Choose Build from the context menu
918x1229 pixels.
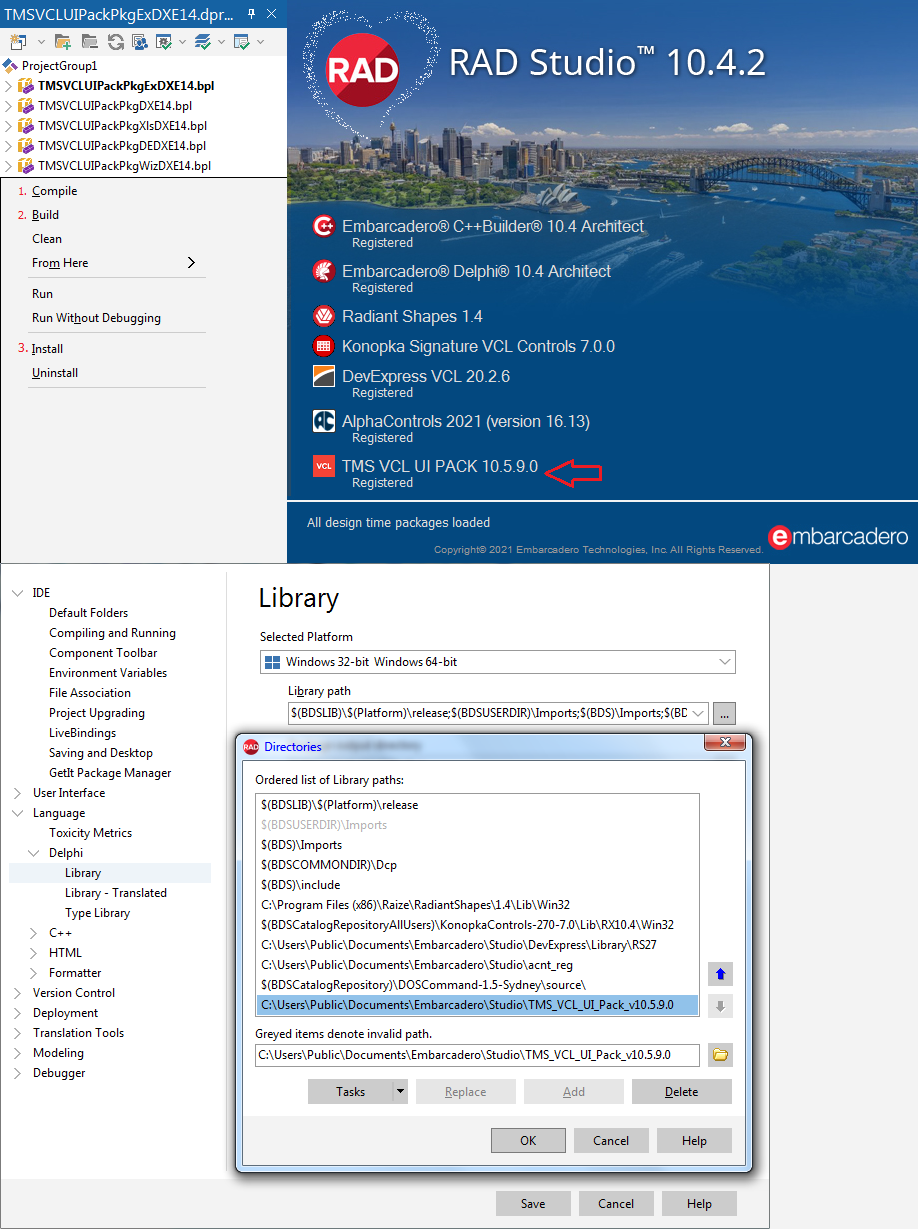(45, 215)
